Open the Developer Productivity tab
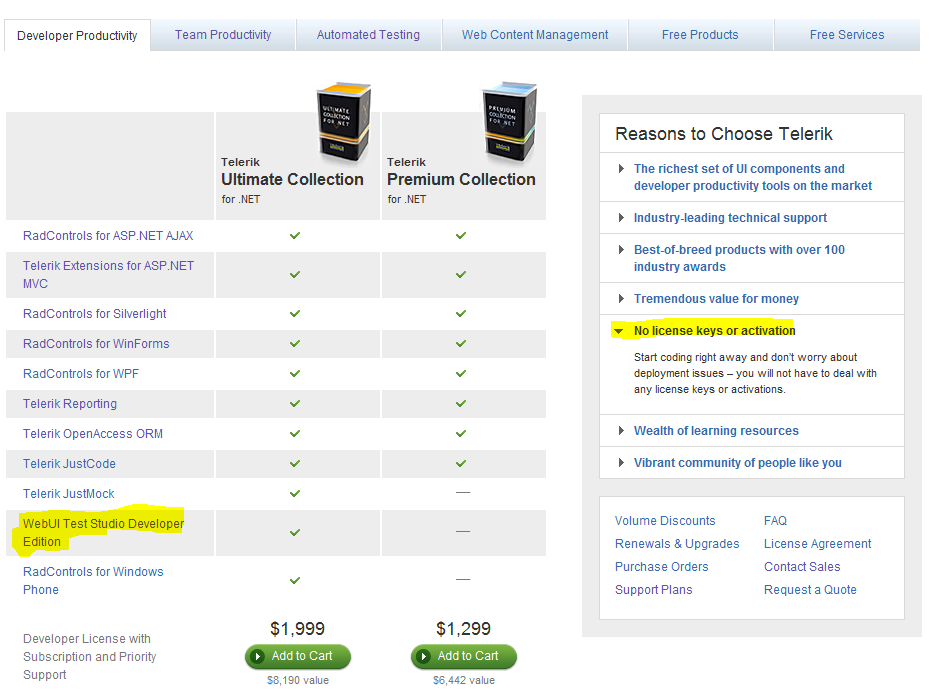The height and width of the screenshot is (699, 930). point(77,36)
